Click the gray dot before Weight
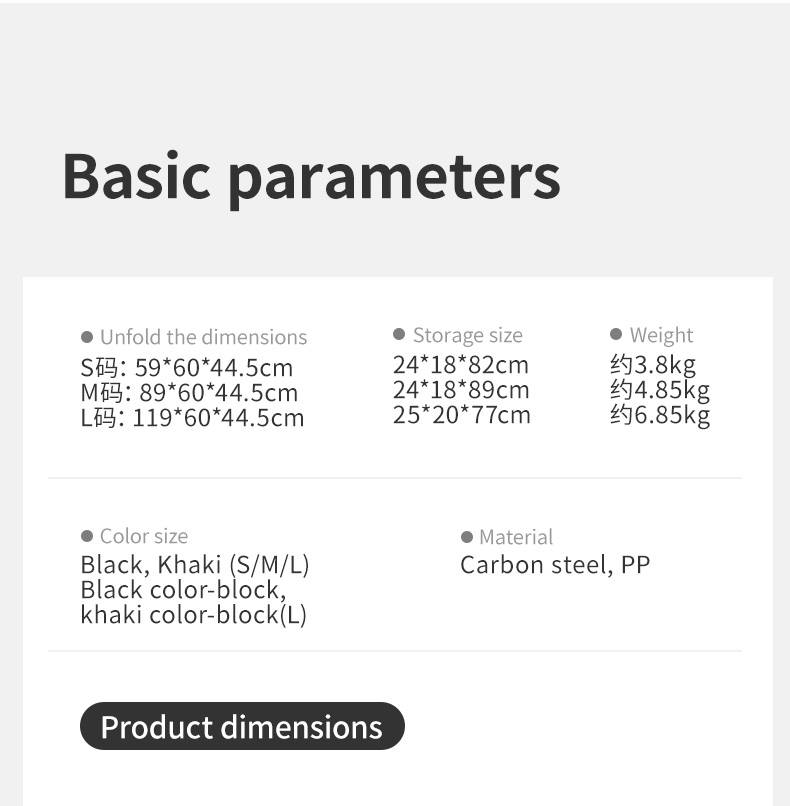 tap(616, 334)
